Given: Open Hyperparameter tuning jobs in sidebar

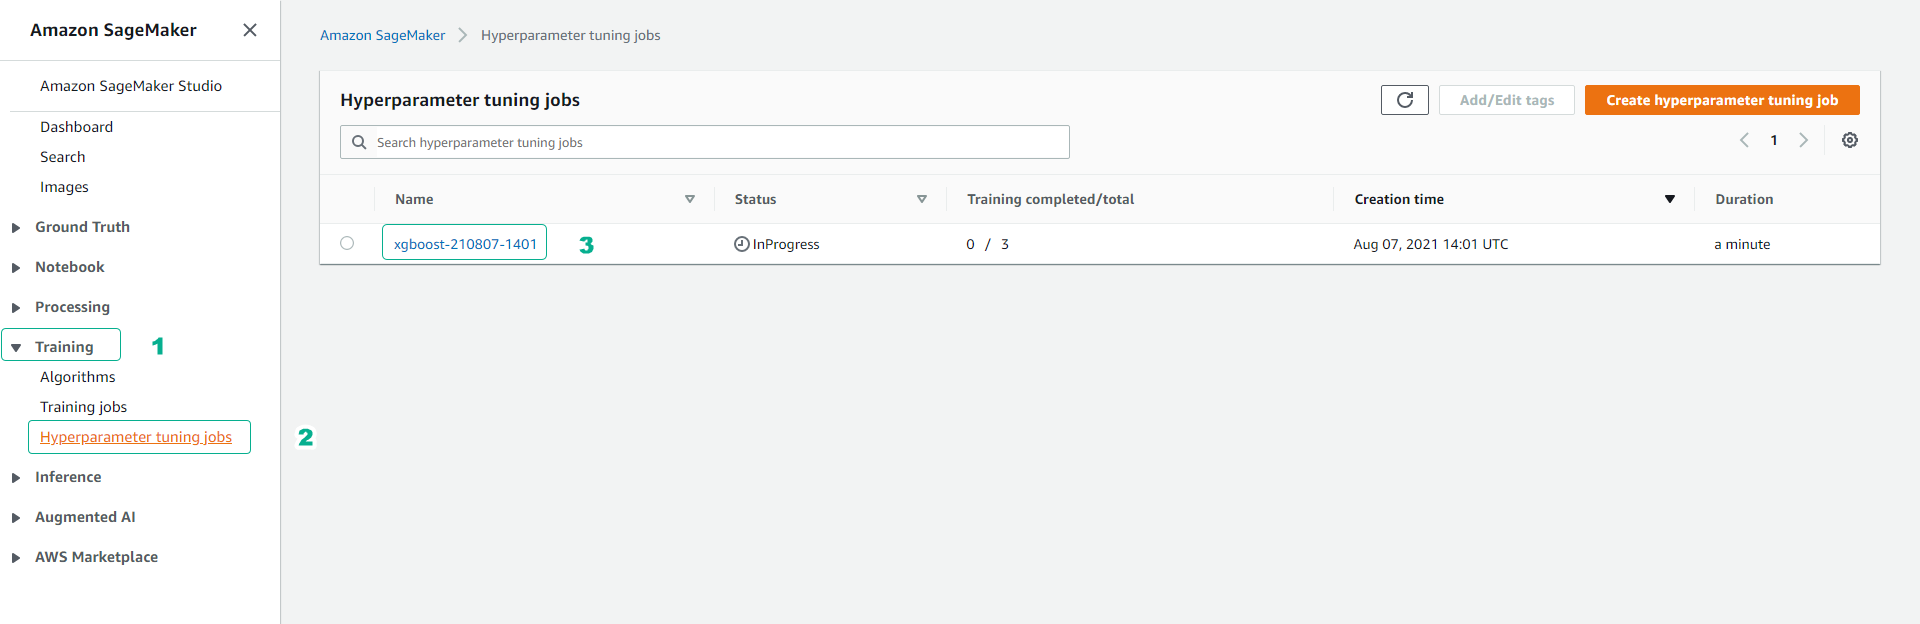Looking at the screenshot, I should (136, 437).
